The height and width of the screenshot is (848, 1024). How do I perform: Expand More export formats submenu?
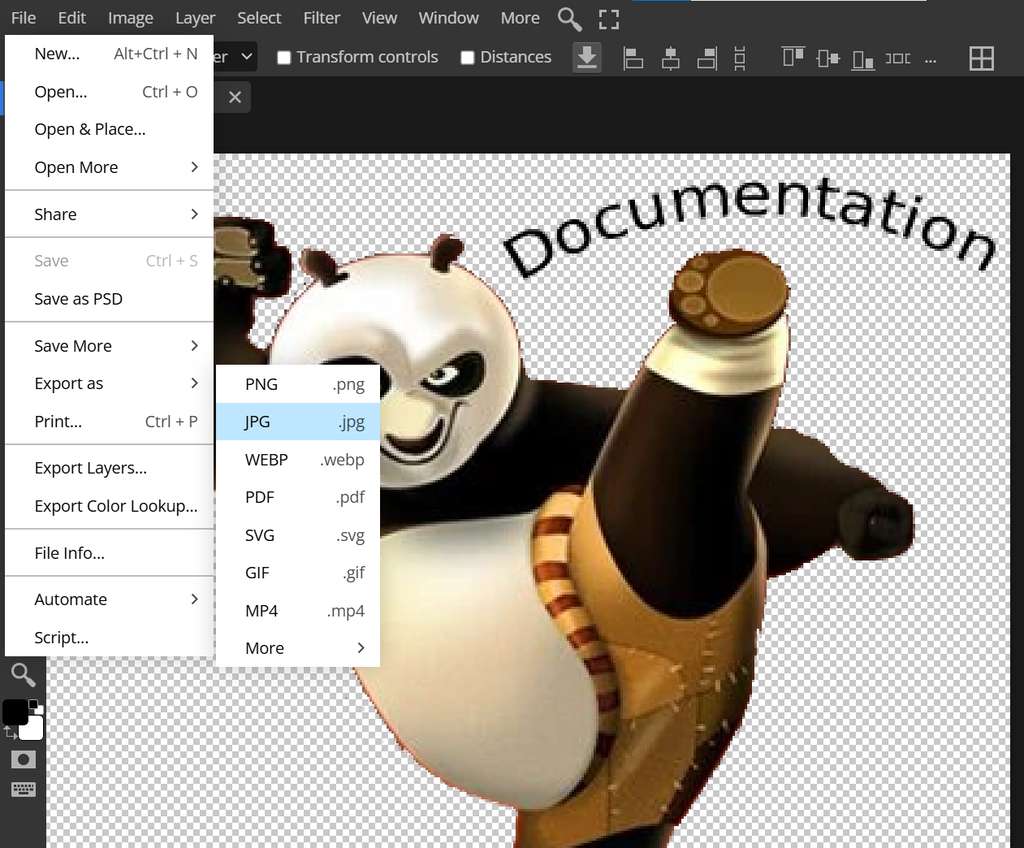click(x=298, y=648)
